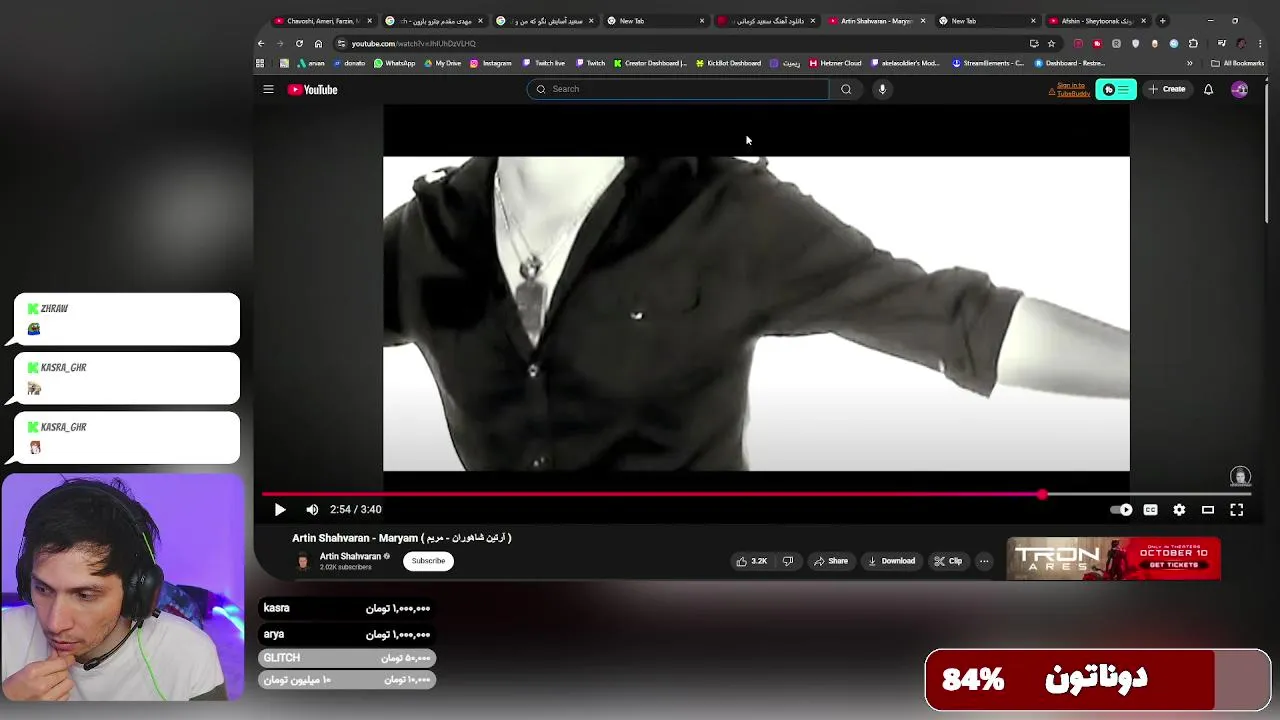Open the Hetzner Cloud bookmark
The image size is (1280, 720).
pyautogui.click(x=835, y=63)
